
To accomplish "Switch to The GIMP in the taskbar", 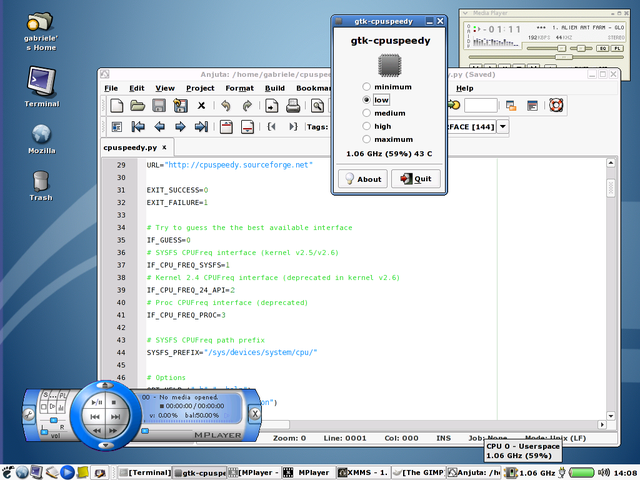I will (418, 473).
